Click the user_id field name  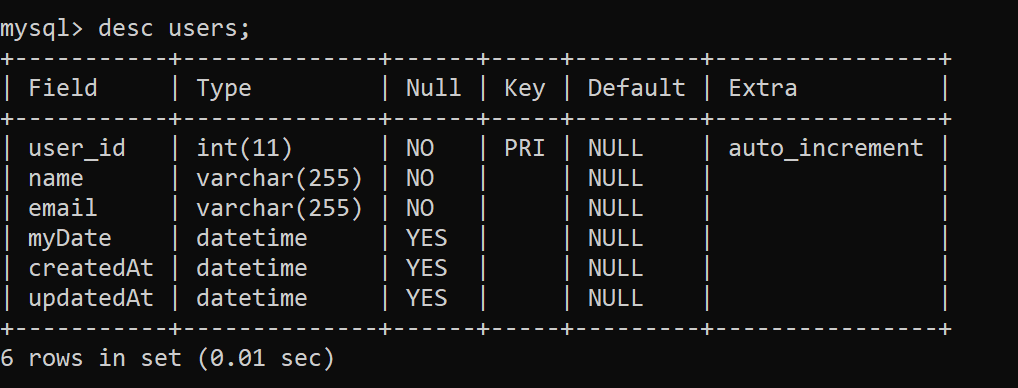click(x=77, y=149)
